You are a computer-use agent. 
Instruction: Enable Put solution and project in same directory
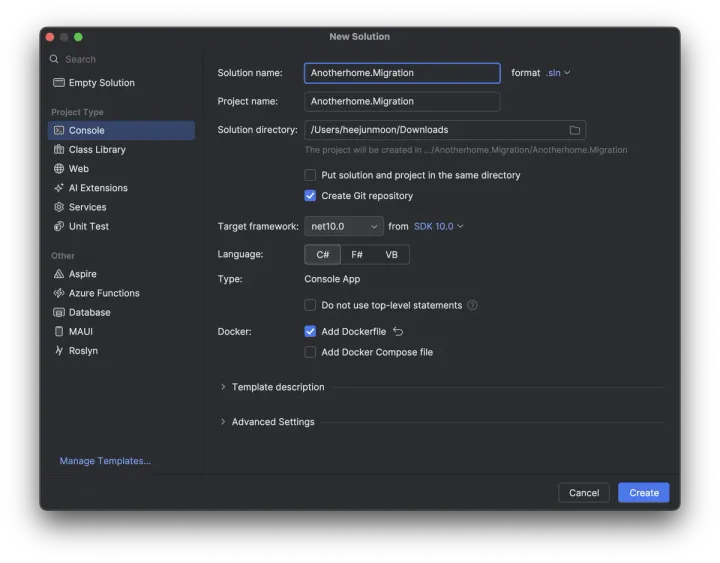310,175
